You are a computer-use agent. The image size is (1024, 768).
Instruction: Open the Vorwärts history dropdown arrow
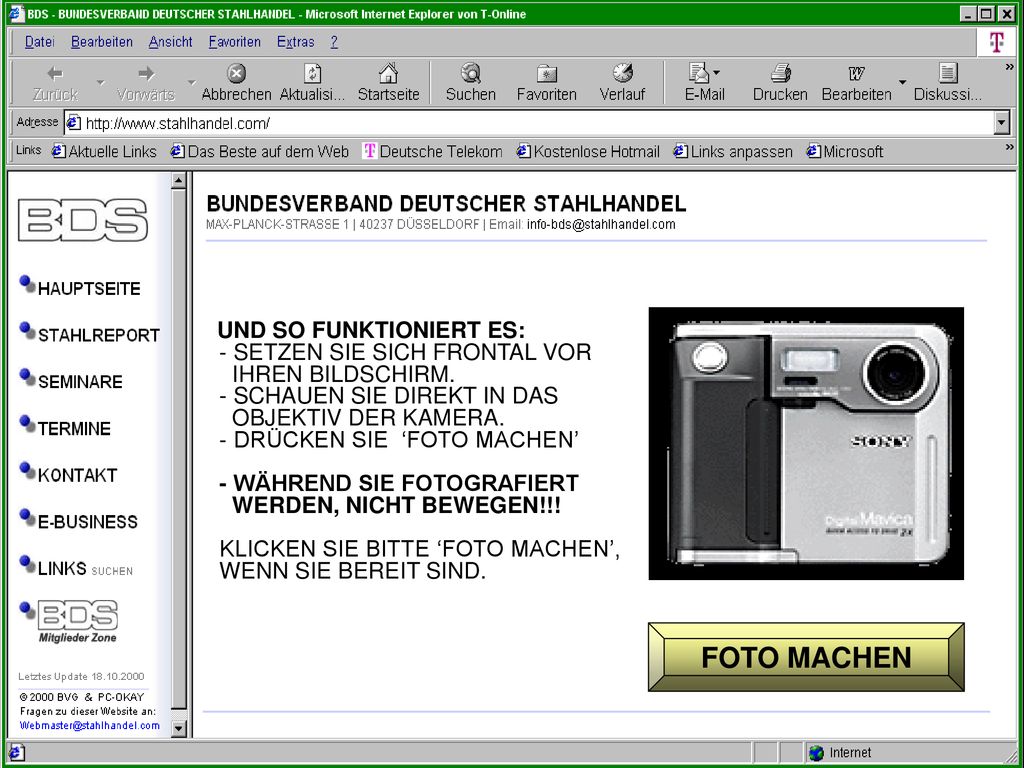191,83
